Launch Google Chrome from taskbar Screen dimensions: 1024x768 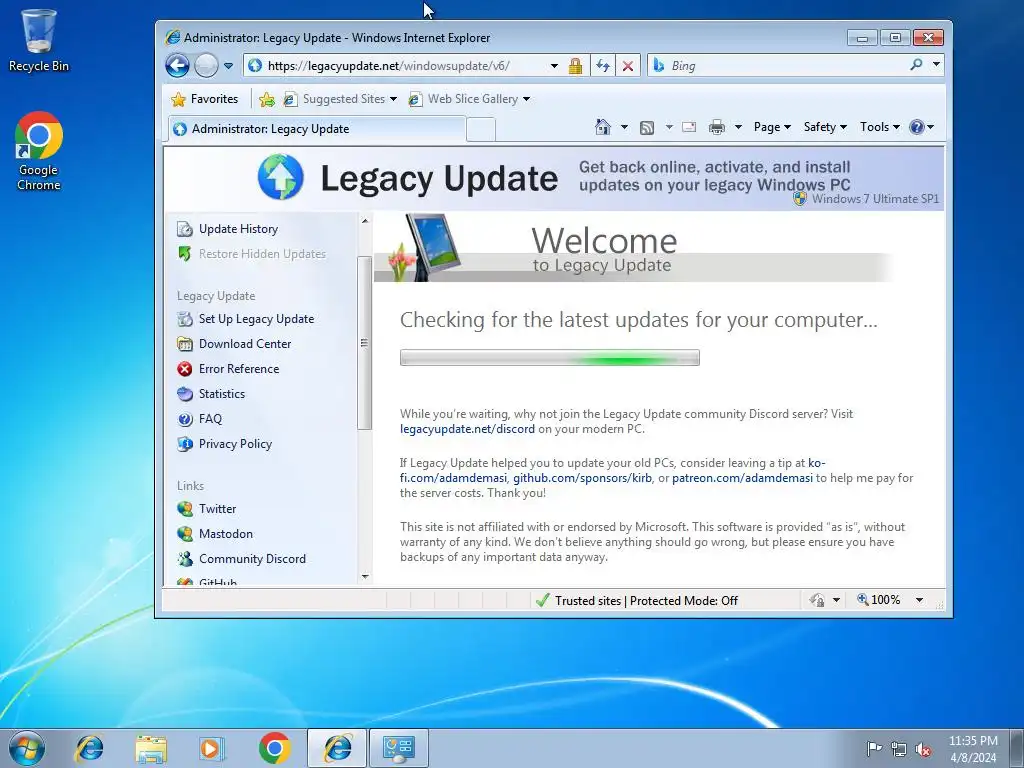(274, 748)
